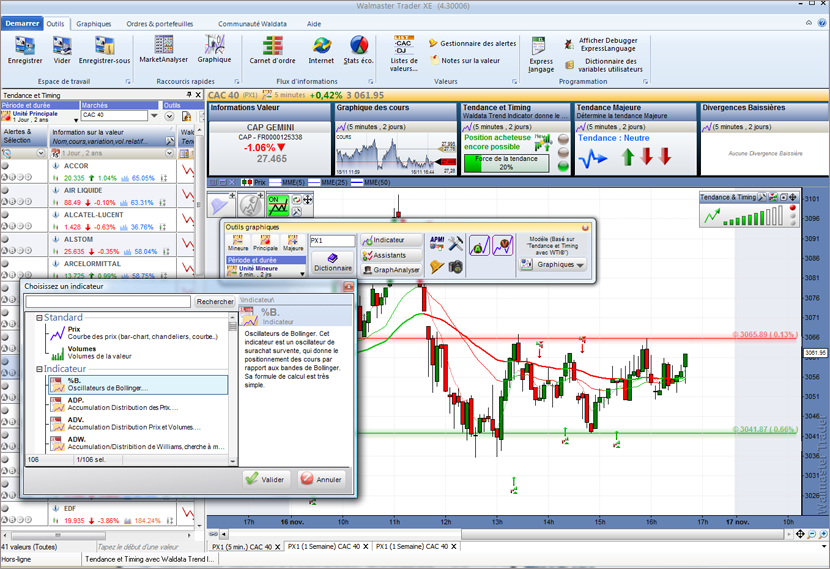Click the Rechercher button

pos(215,302)
